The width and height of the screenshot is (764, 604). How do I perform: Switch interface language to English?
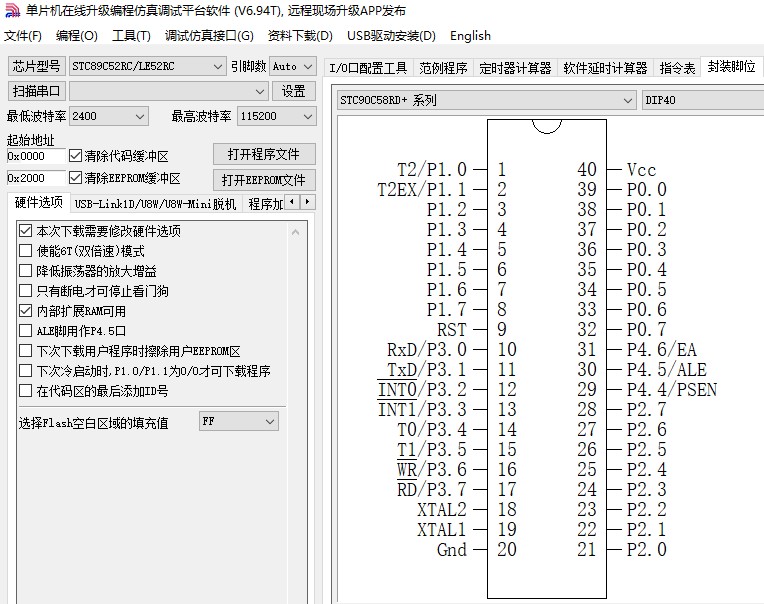click(x=470, y=36)
